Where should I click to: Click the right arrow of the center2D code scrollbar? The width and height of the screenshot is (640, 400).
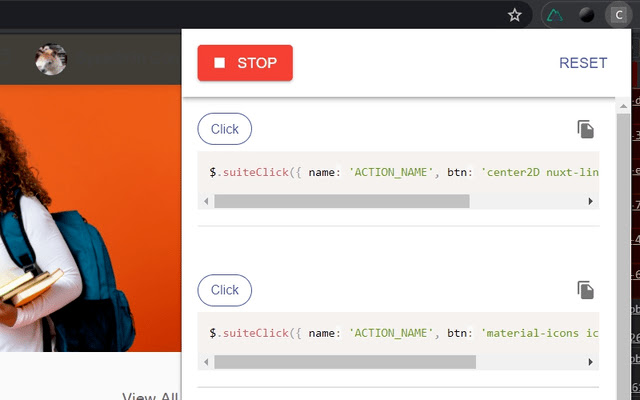pos(590,201)
